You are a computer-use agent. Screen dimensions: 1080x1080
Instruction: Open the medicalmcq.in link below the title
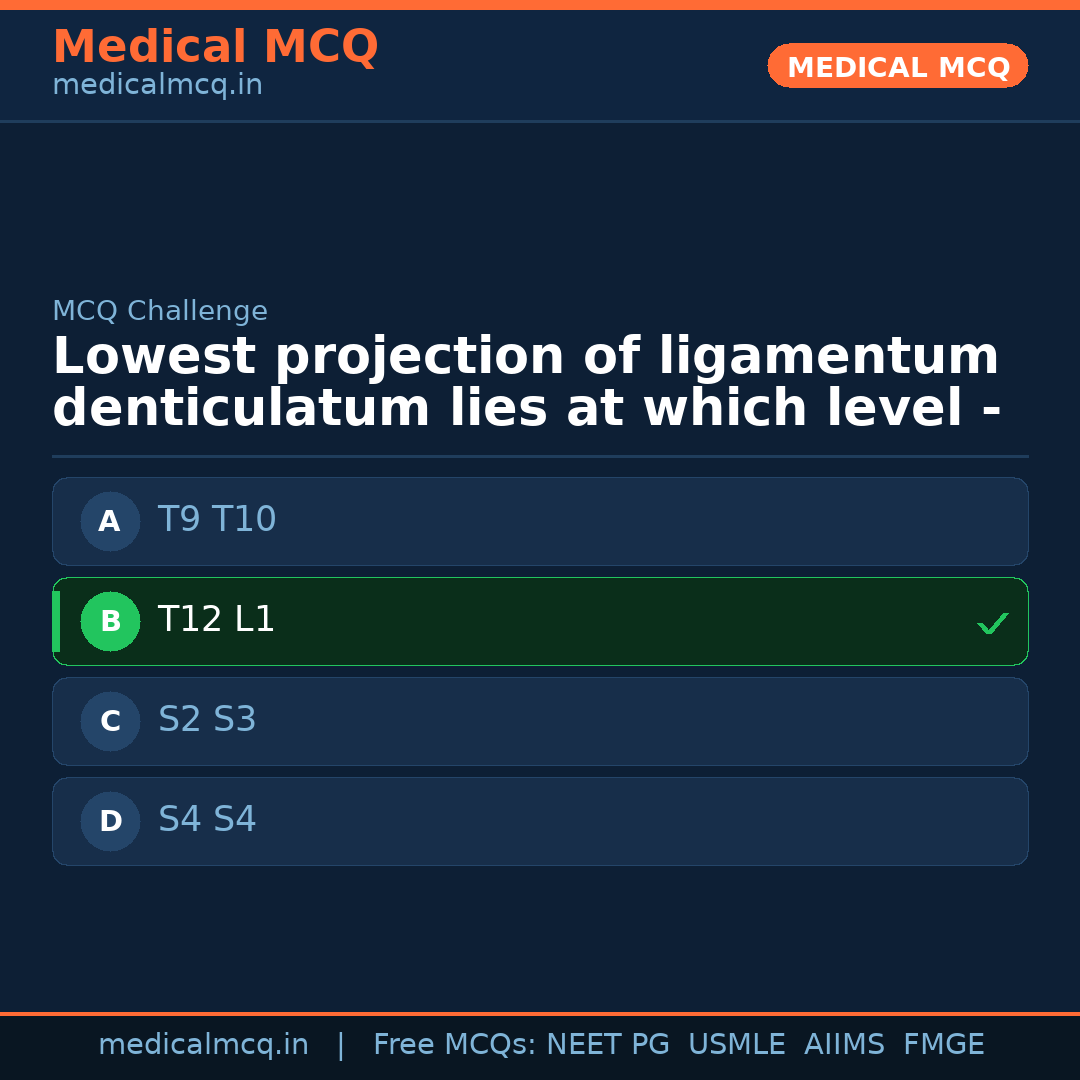click(157, 86)
